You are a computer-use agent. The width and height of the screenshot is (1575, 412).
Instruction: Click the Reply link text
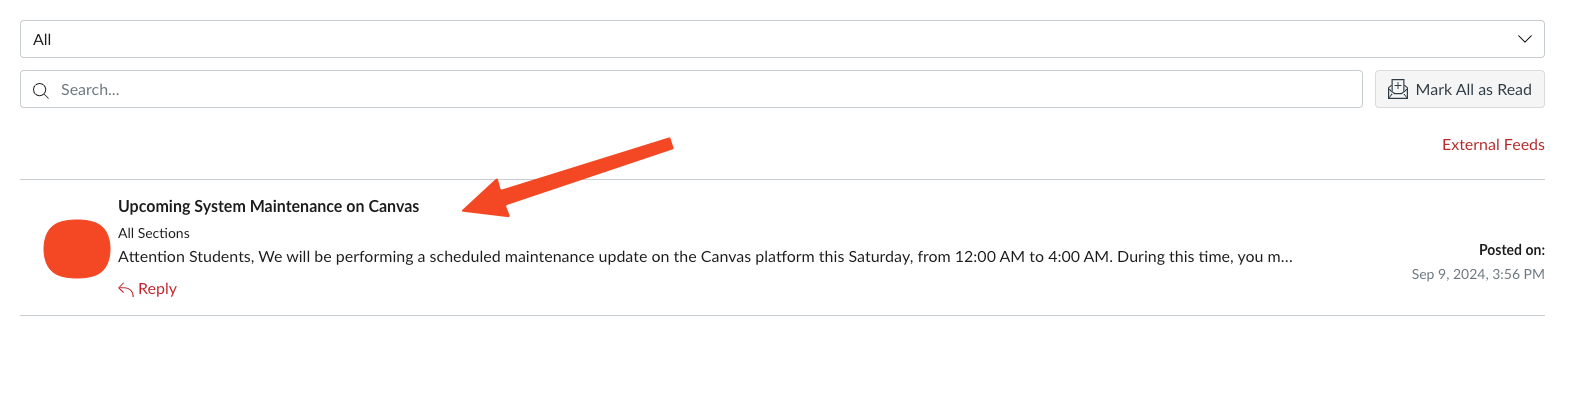pos(157,289)
